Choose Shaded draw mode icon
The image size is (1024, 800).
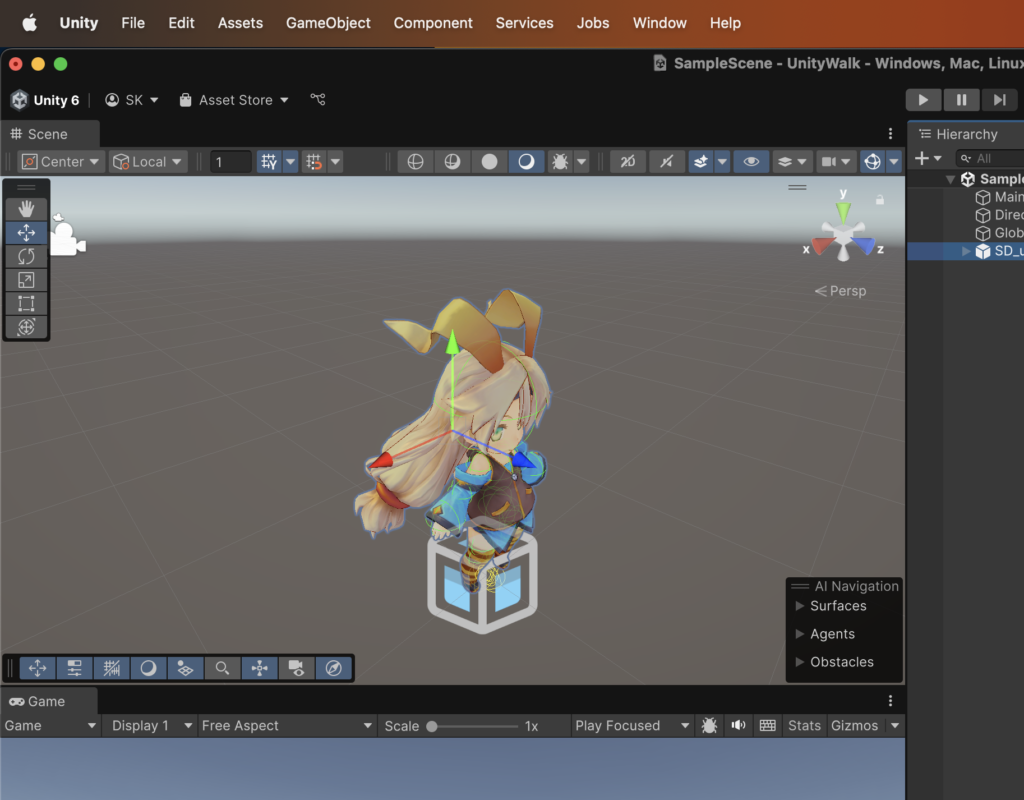(526, 161)
